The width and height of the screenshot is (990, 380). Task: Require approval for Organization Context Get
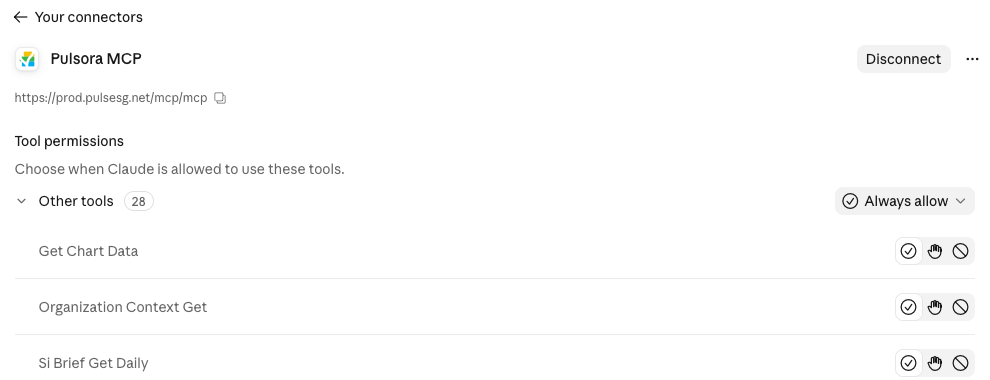[934, 307]
